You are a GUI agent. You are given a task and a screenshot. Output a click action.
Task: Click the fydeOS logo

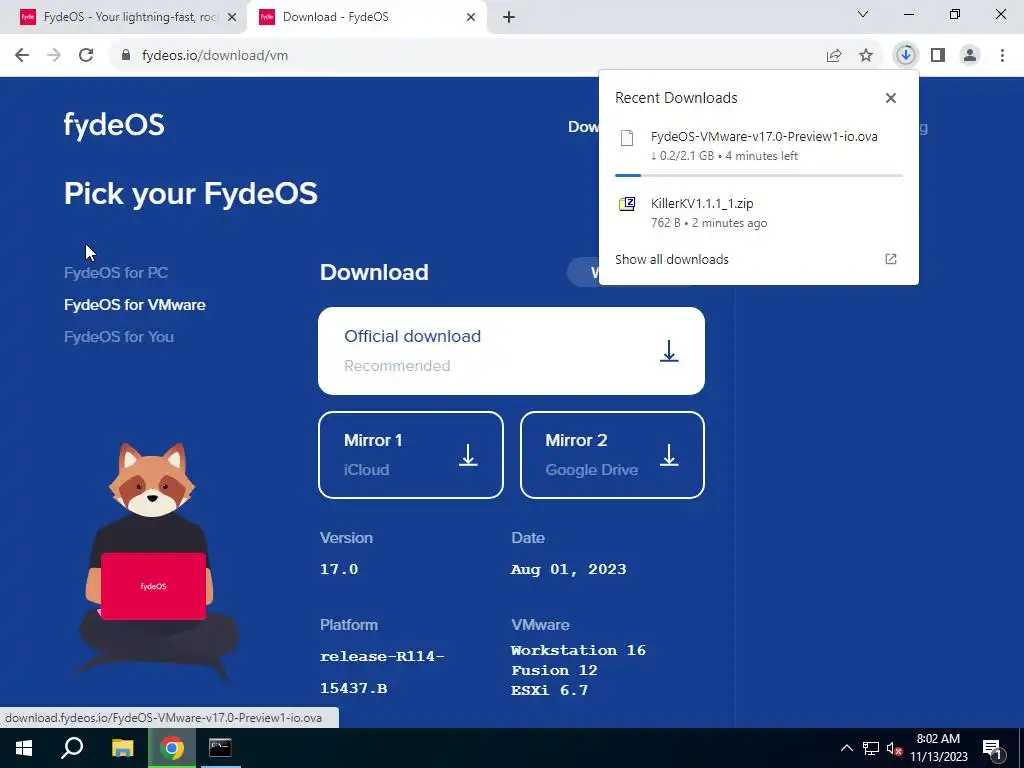click(x=114, y=125)
